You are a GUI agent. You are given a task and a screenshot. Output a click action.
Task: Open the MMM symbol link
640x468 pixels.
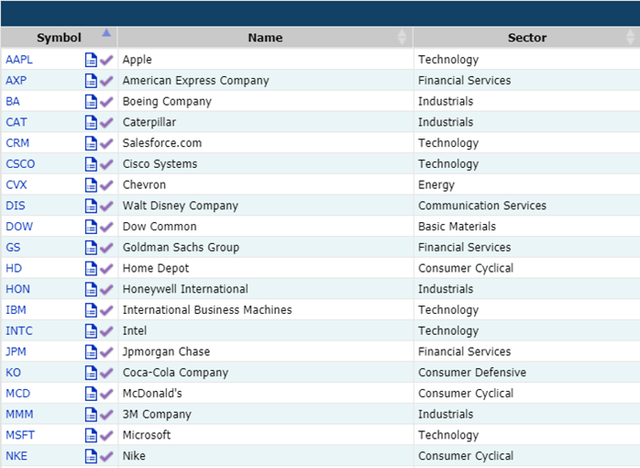point(20,414)
